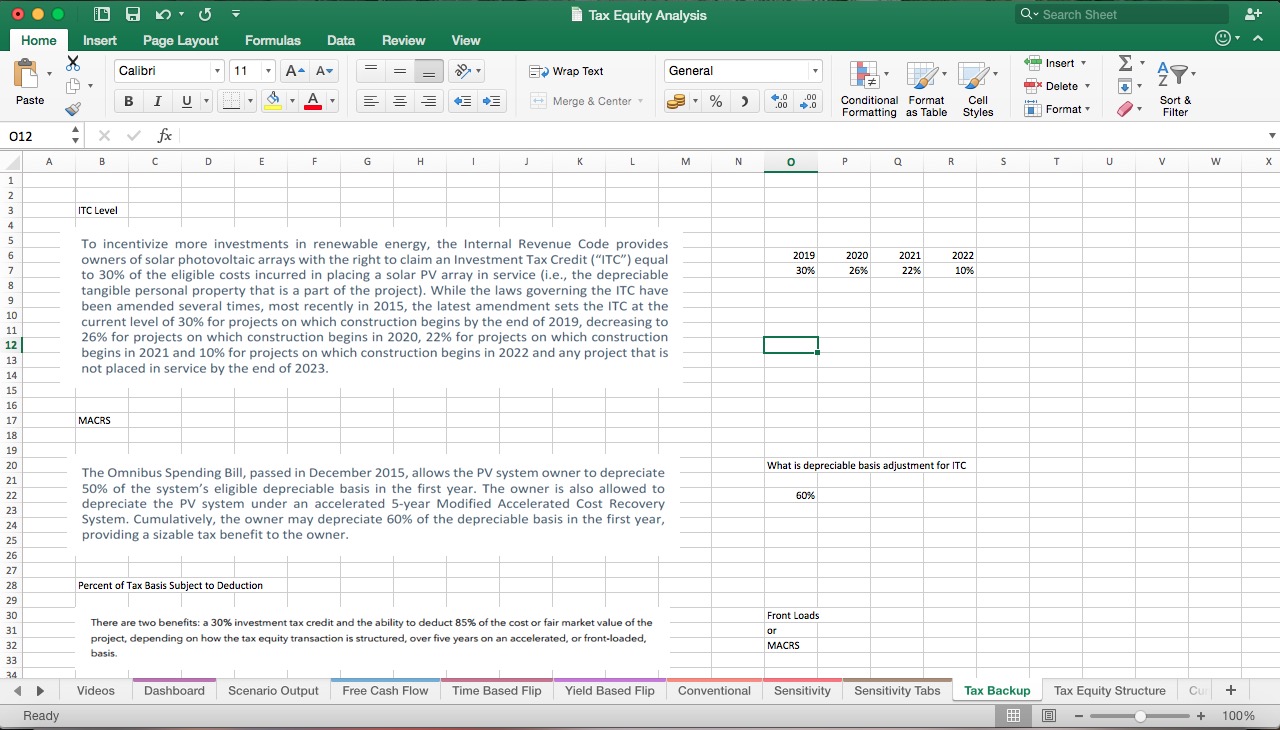Click the Search Sheet field
This screenshot has height=730, width=1280.
click(x=1120, y=14)
